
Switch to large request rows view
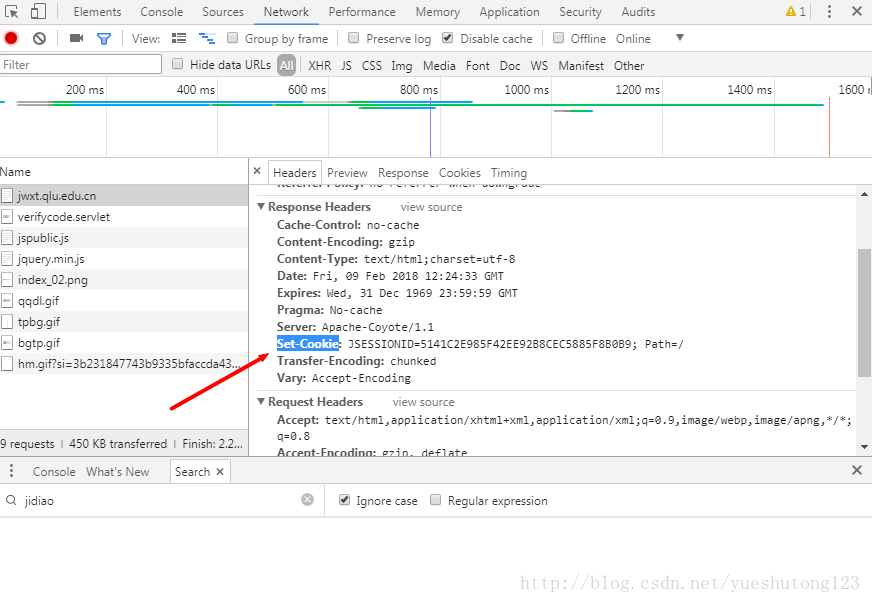tap(179, 38)
